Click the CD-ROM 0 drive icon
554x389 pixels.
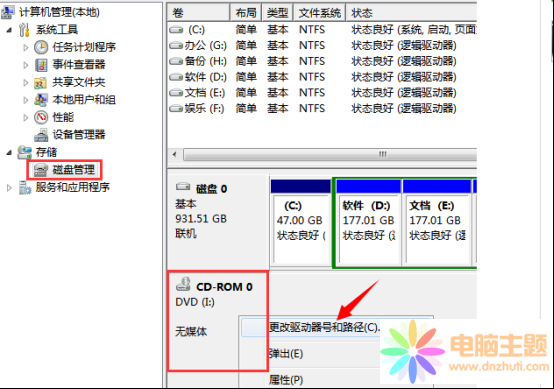pyautogui.click(x=183, y=285)
